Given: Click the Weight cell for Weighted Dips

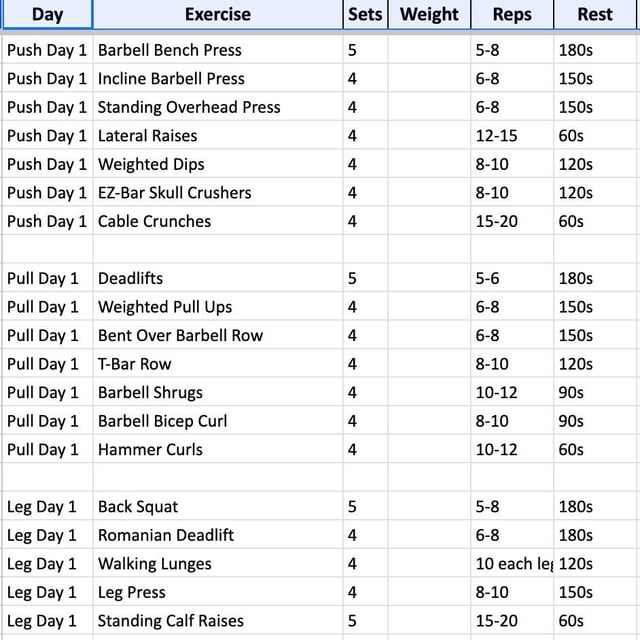Looking at the screenshot, I should pos(429,164).
